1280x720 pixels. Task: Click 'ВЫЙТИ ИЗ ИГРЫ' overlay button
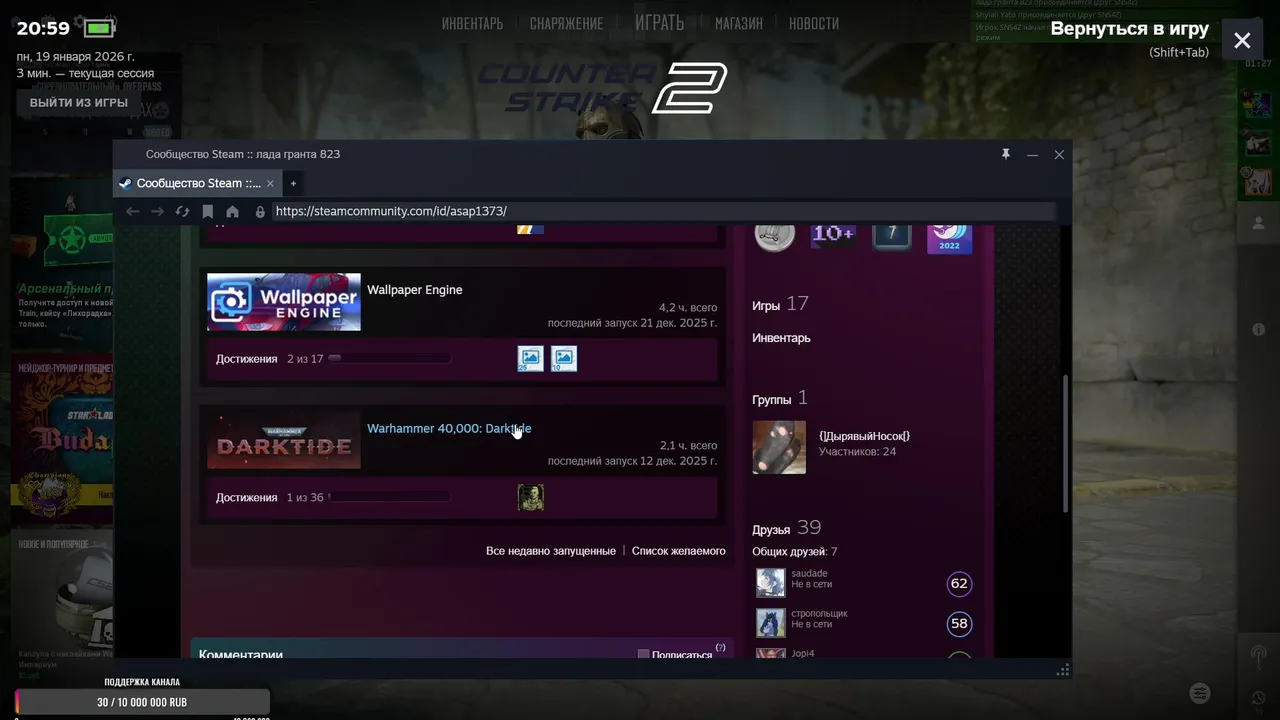click(x=79, y=102)
